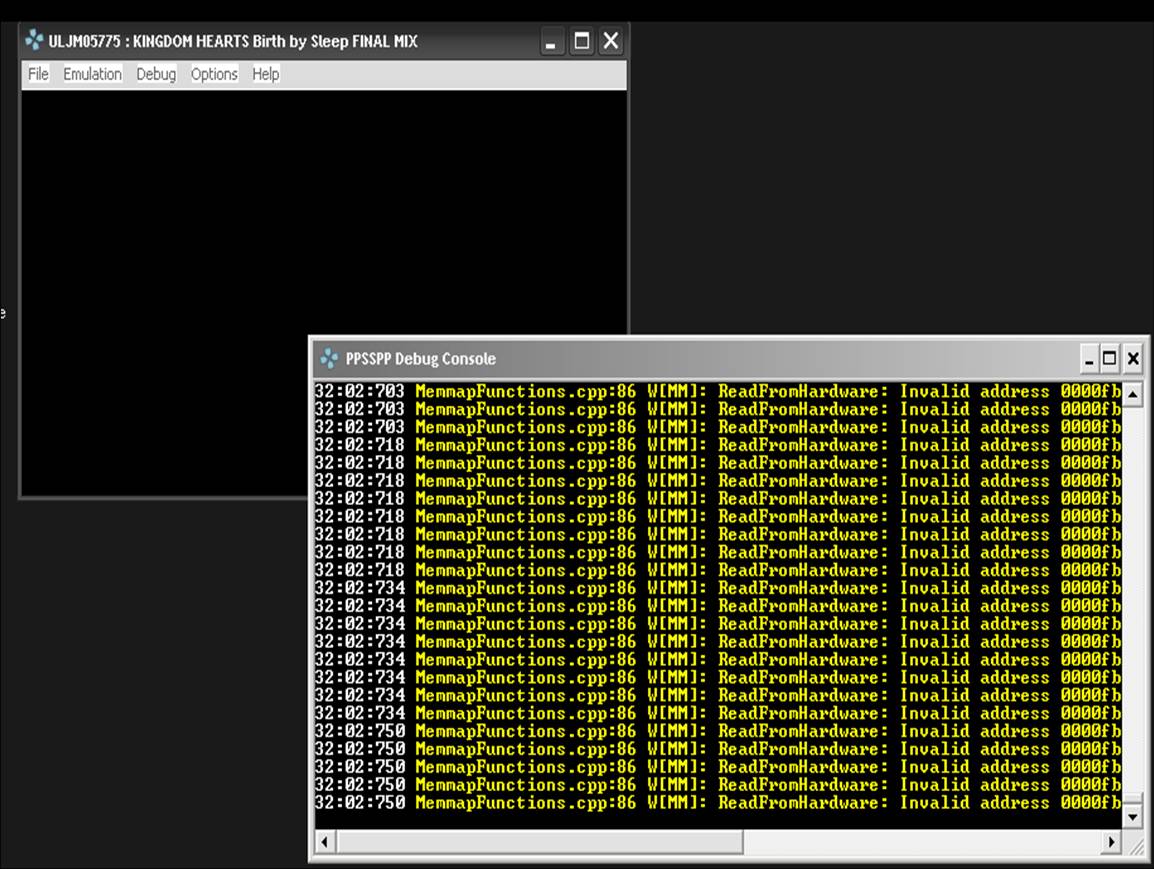Click the console's horizontal scrollbar thumb

(x=540, y=843)
